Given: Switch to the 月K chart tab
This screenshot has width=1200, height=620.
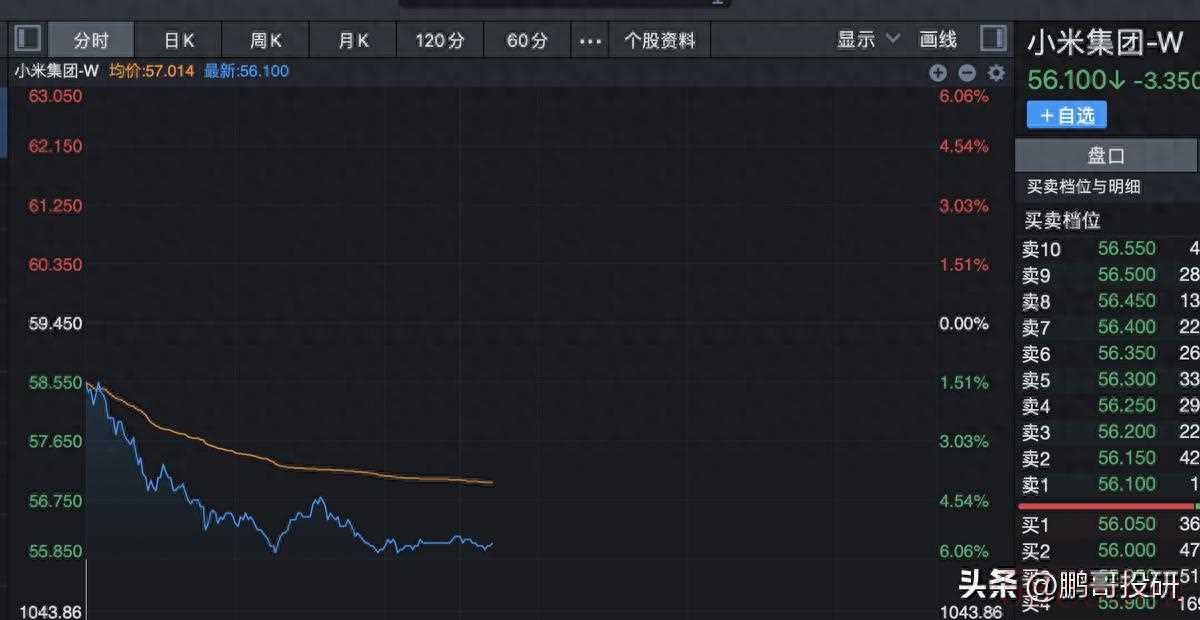Looking at the screenshot, I should [x=353, y=40].
